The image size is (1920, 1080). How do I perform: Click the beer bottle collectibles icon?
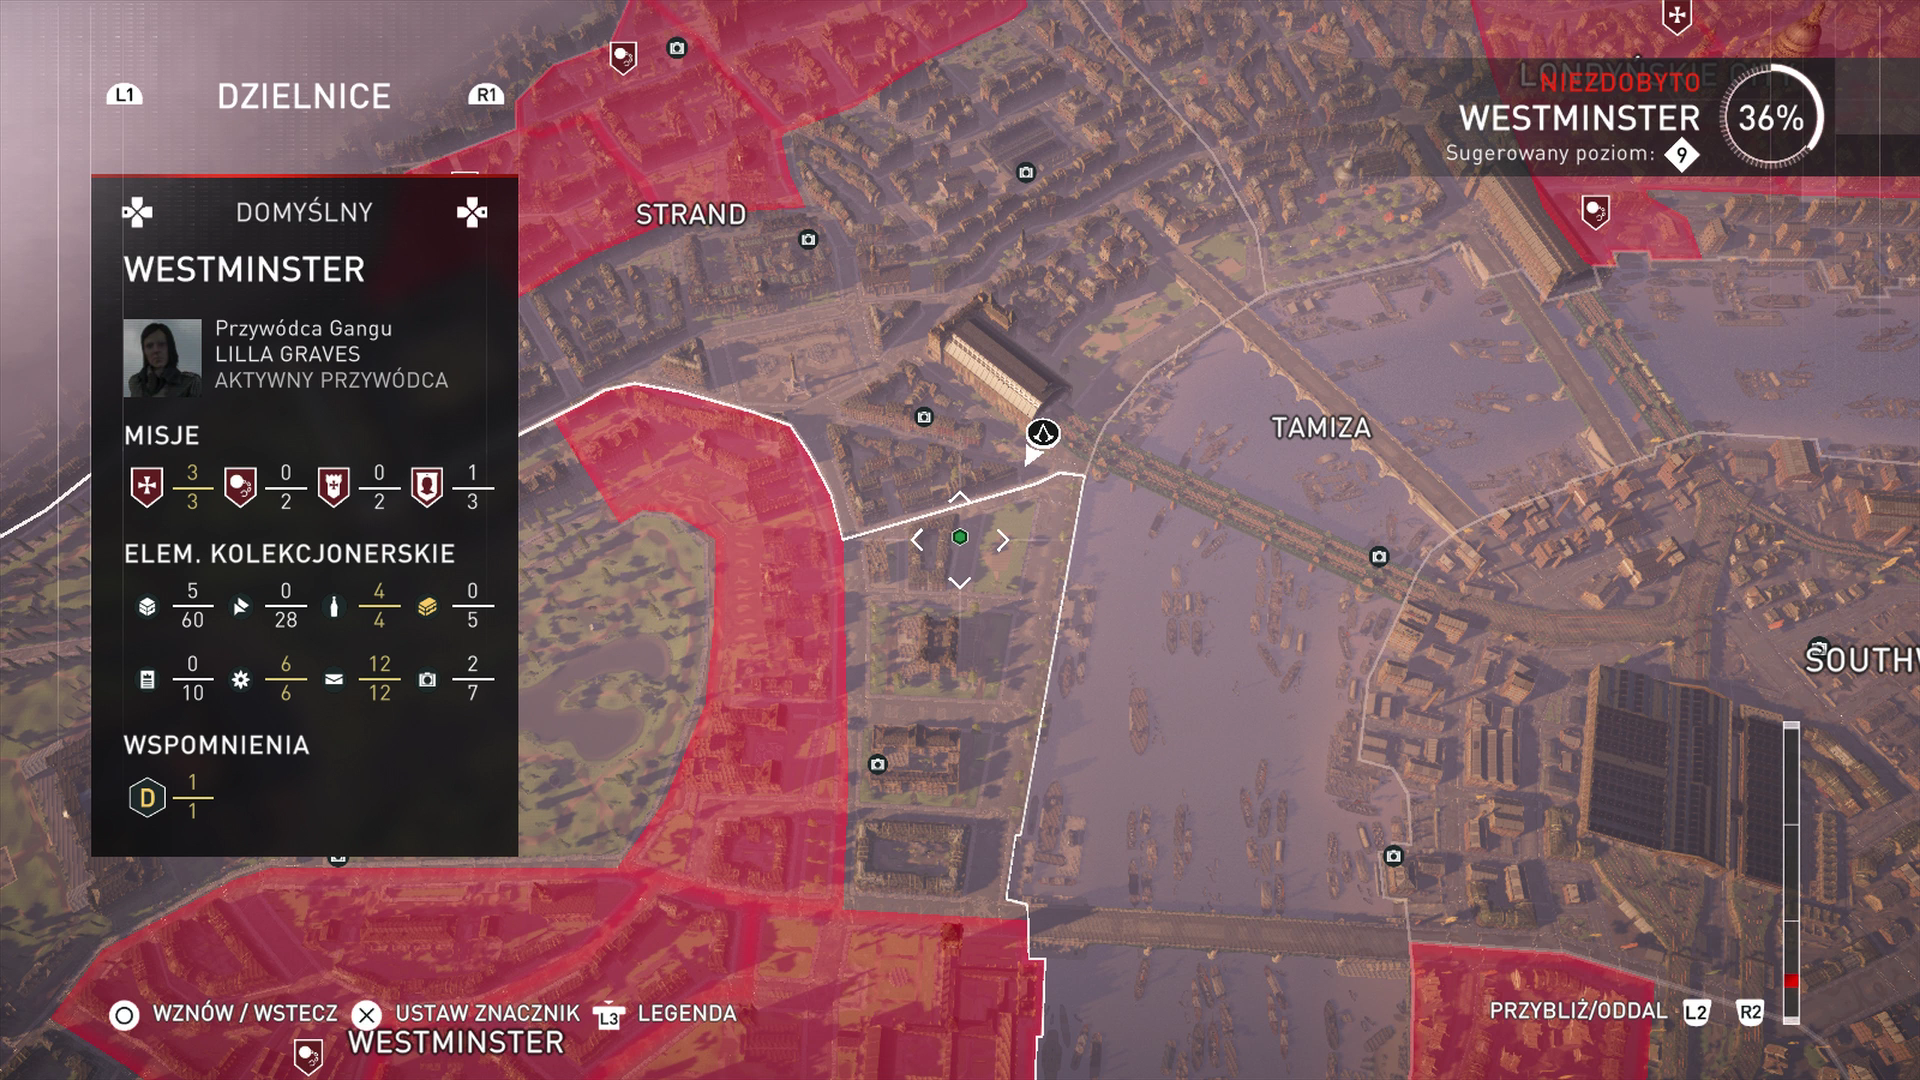point(334,606)
